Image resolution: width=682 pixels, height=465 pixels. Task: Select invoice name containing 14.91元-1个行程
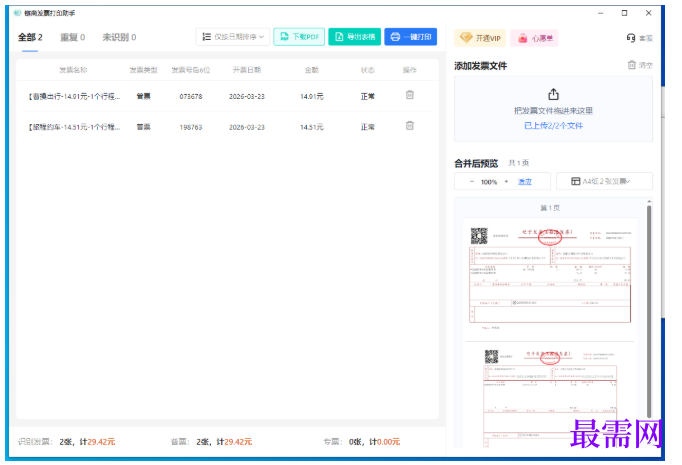[74, 97]
